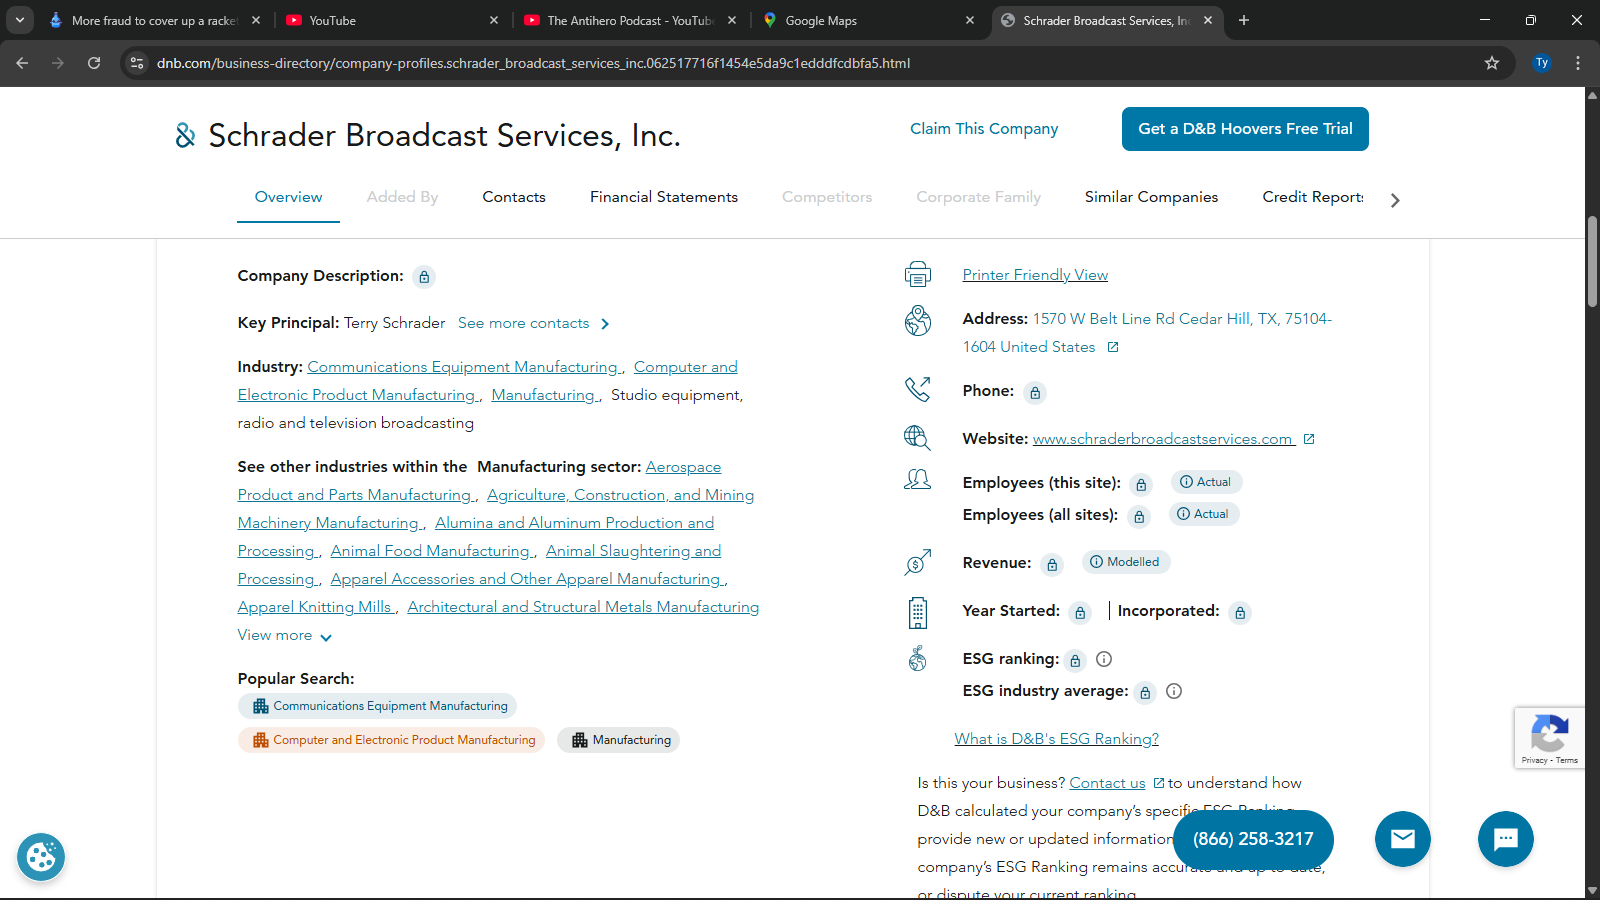Click the lock icon next to Phone
This screenshot has width=1600, height=900.
[x=1035, y=393]
